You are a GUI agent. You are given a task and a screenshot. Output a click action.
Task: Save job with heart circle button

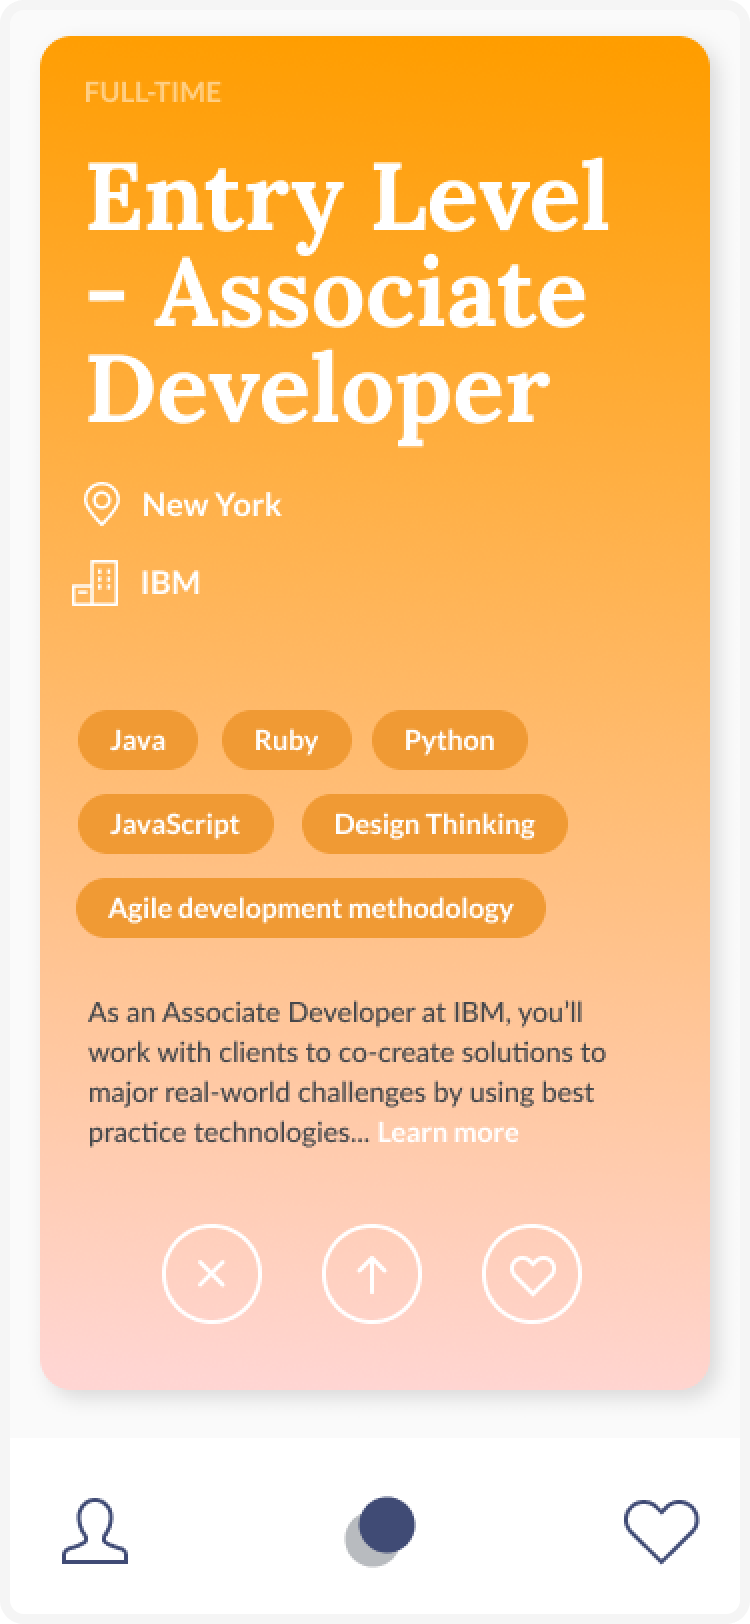tap(532, 1274)
